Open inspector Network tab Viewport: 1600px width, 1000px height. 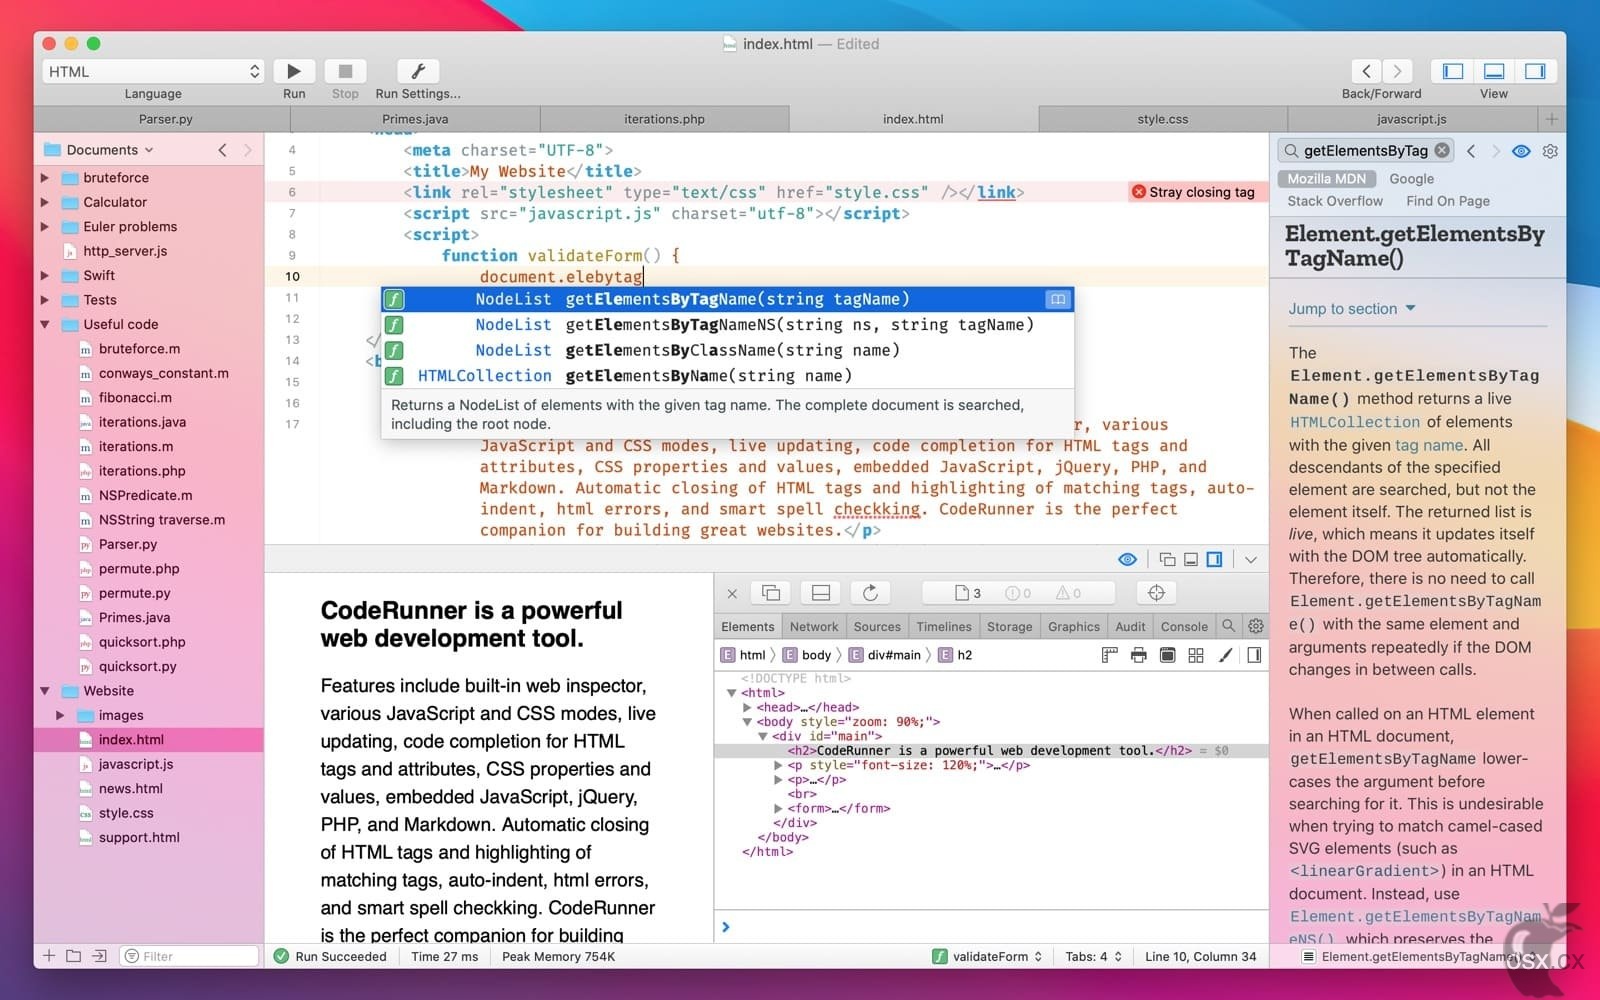(x=814, y=627)
